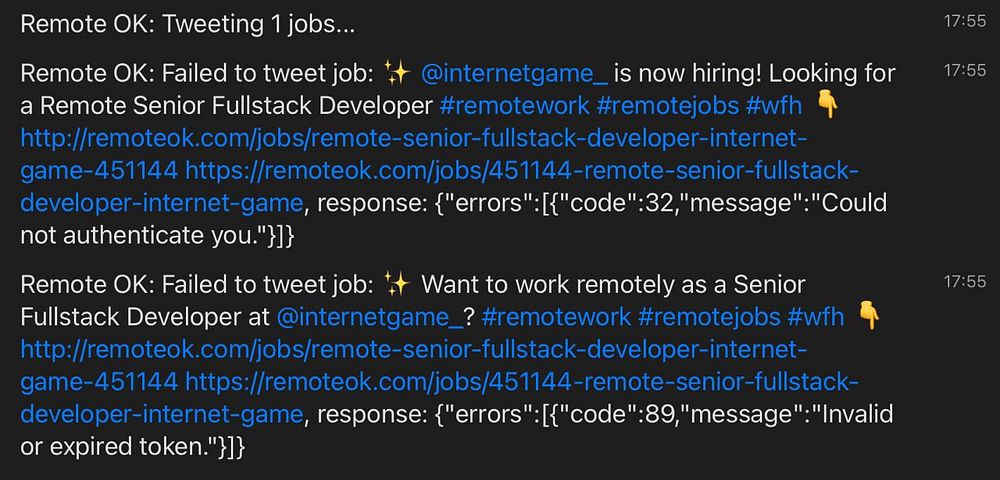Click the pointing-down emoji in the "now hiring" message
The height and width of the screenshot is (480, 1000).
826,105
